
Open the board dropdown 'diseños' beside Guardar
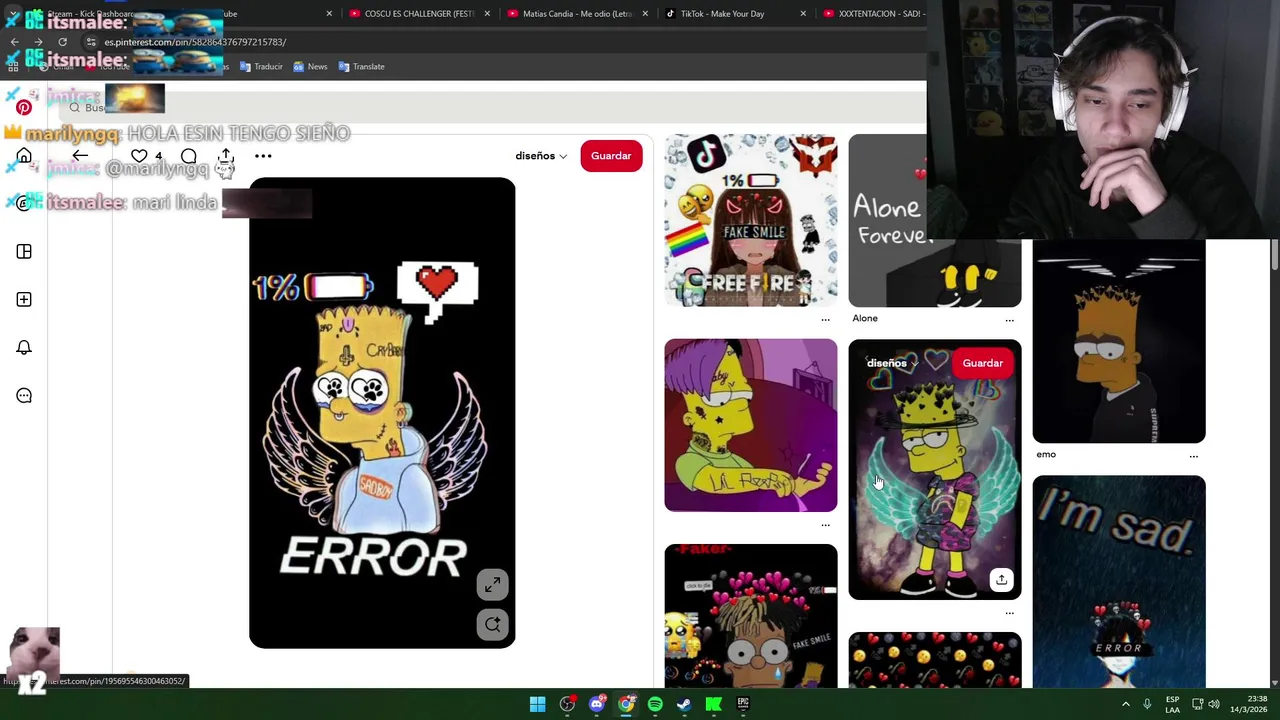[x=541, y=156]
